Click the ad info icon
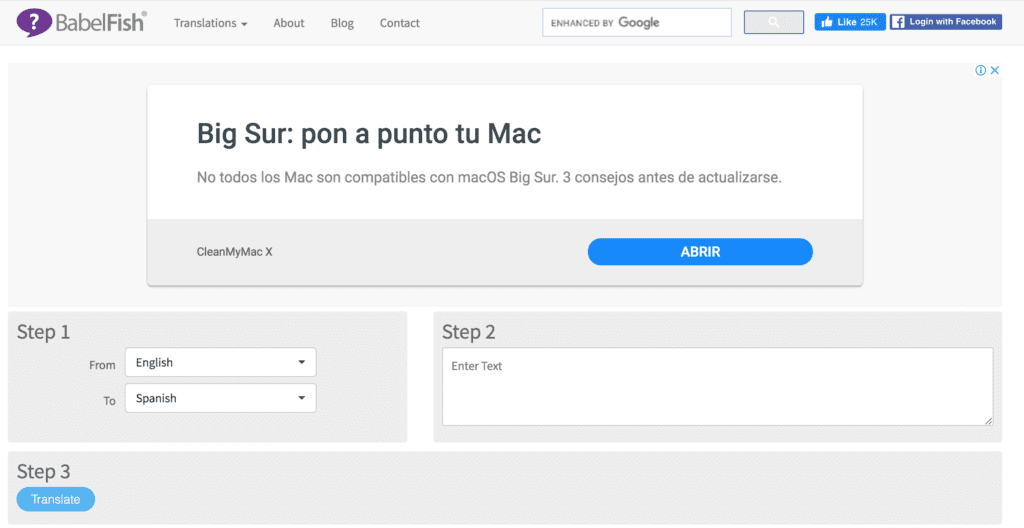This screenshot has width=1024, height=528. click(980, 71)
